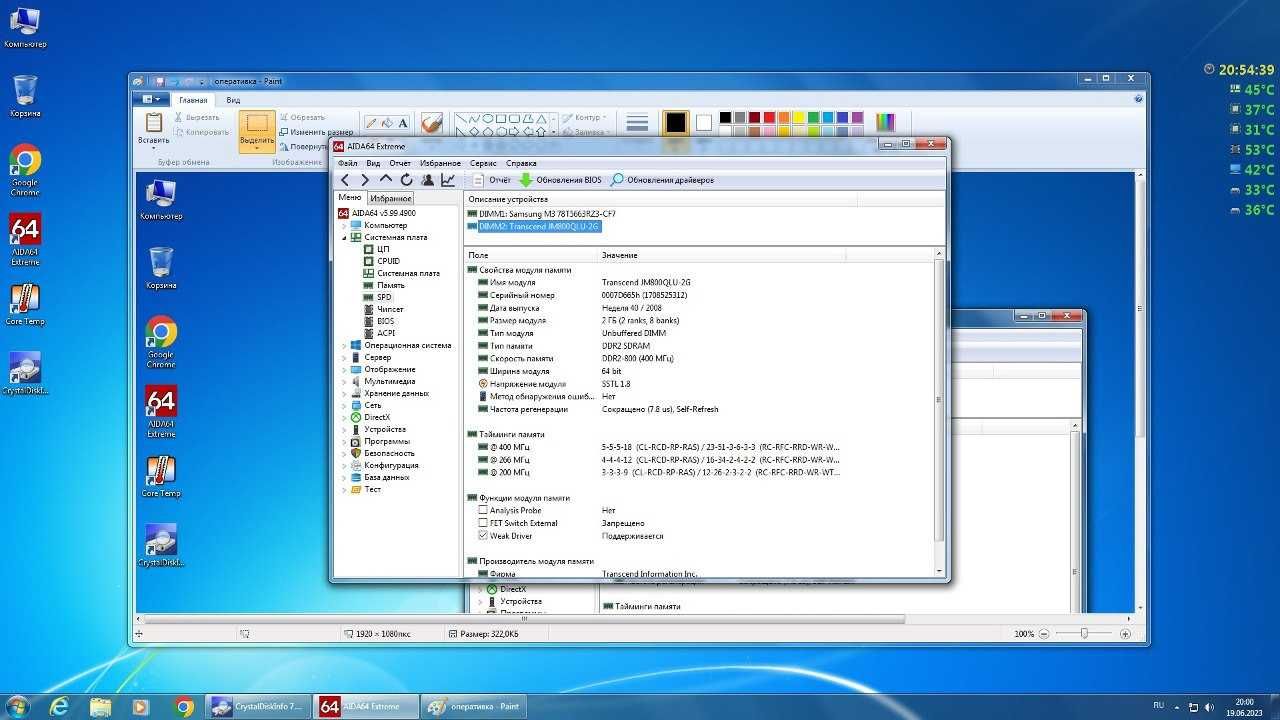1280x720 pixels.
Task: Select Безопасность tree item
Action: point(389,453)
